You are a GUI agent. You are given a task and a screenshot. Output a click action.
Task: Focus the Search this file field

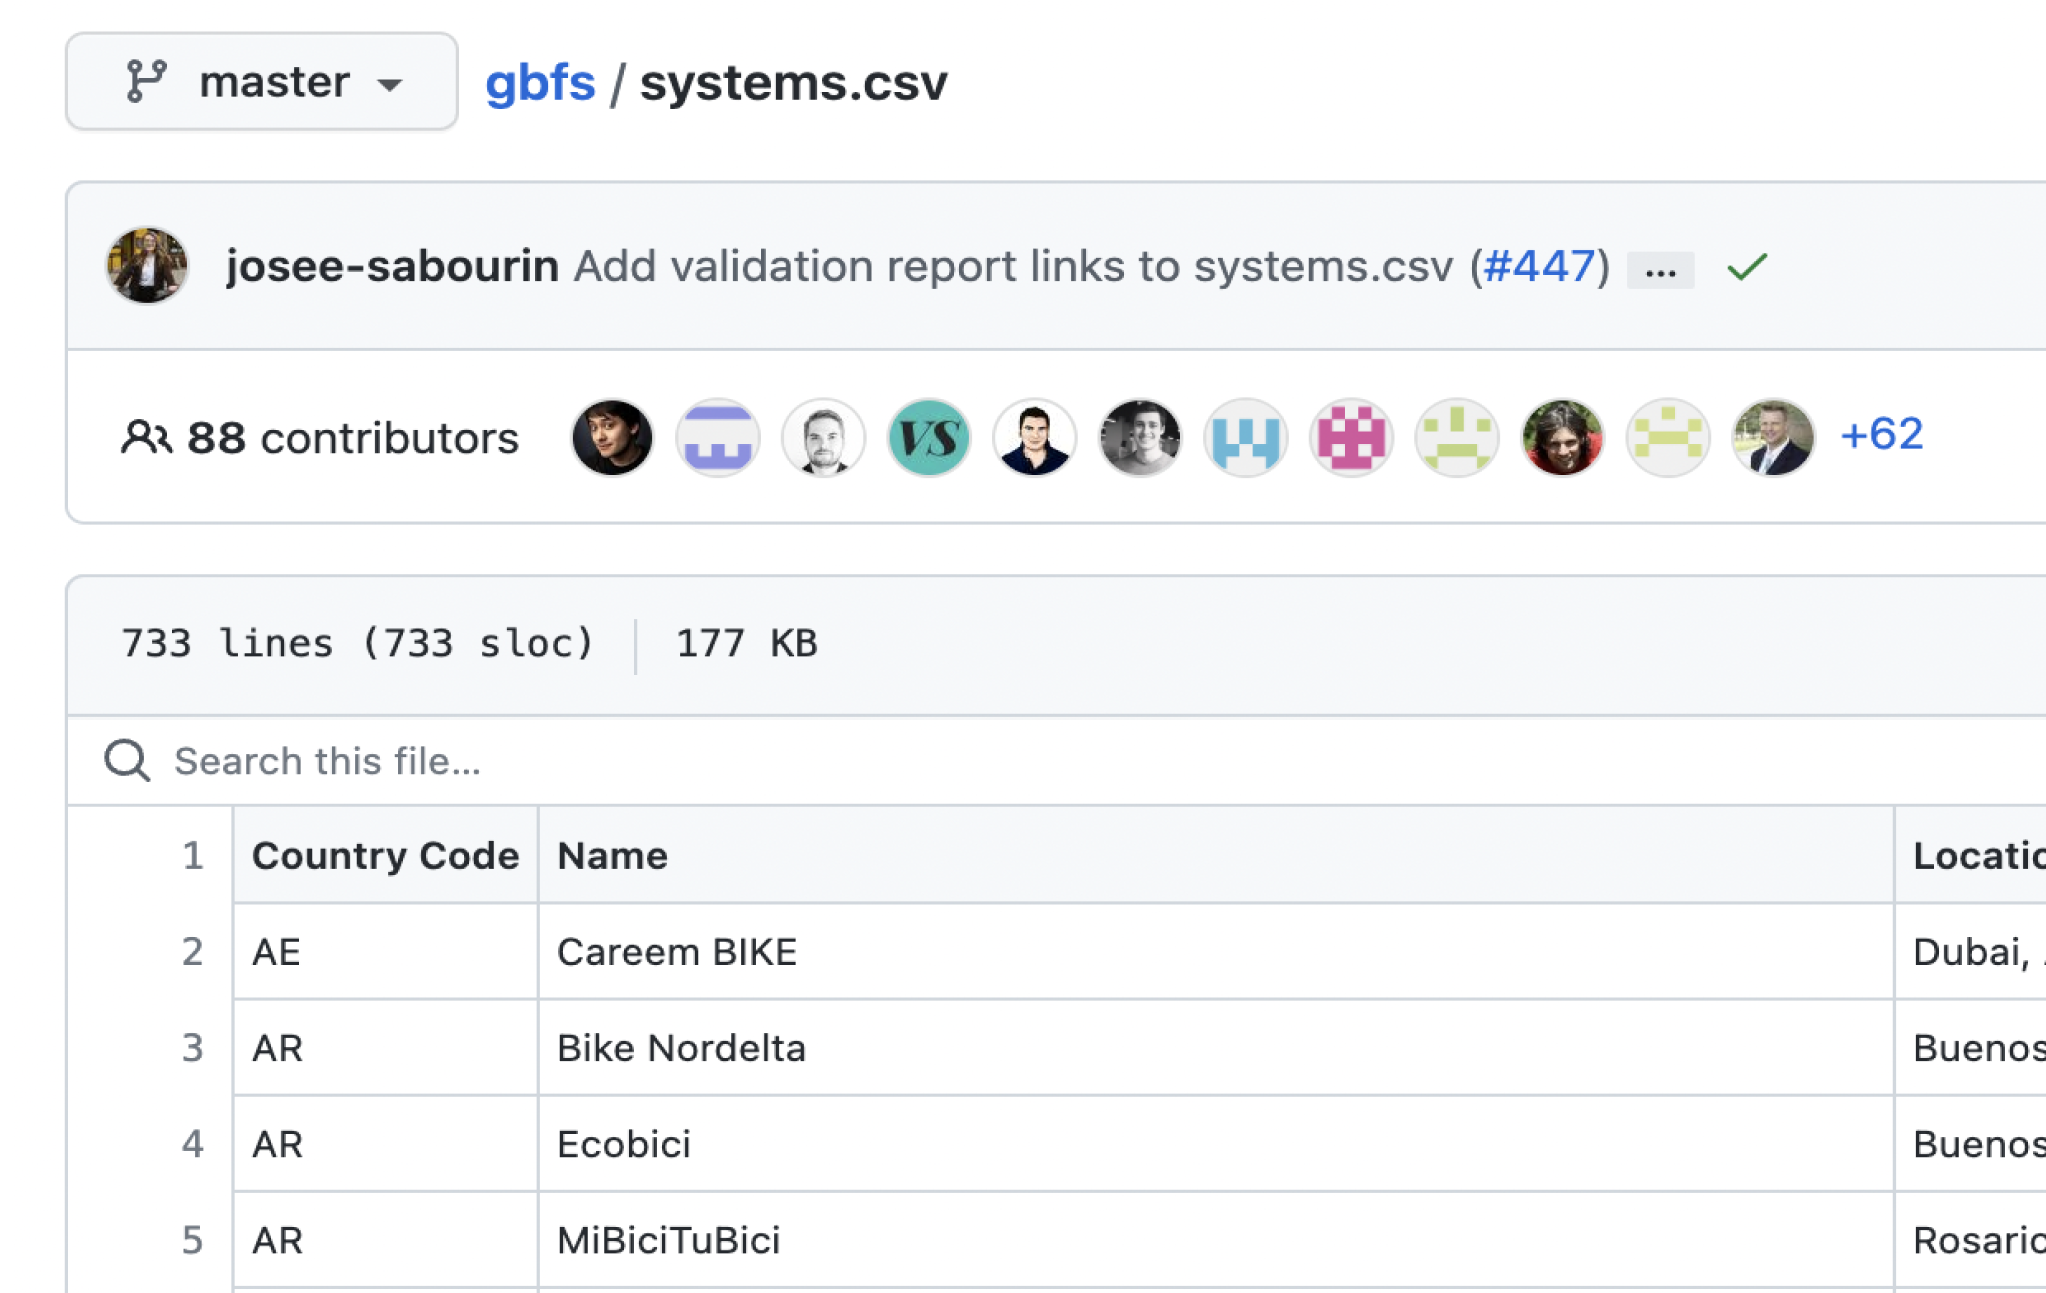pos(1056,761)
